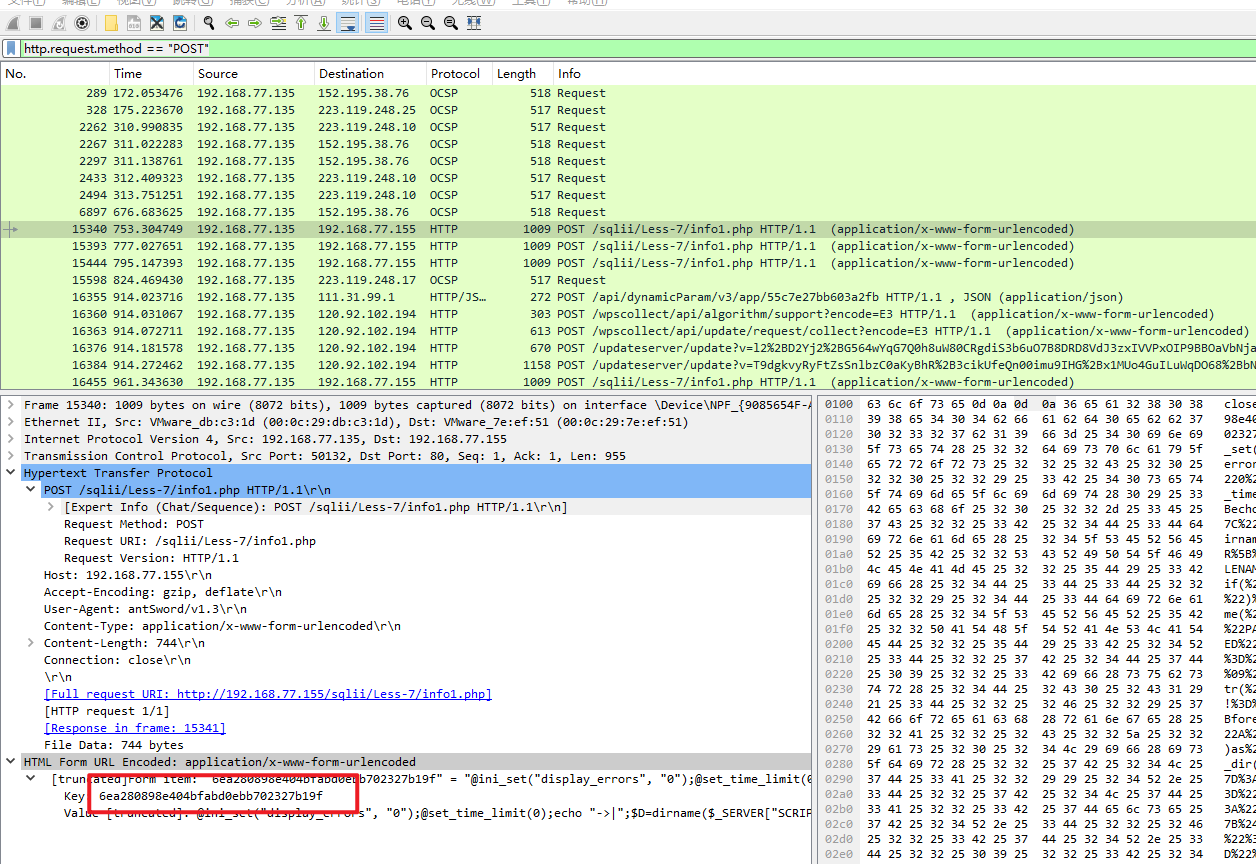Toggle packet list colorization
The height and width of the screenshot is (864, 1256).
pos(376,22)
